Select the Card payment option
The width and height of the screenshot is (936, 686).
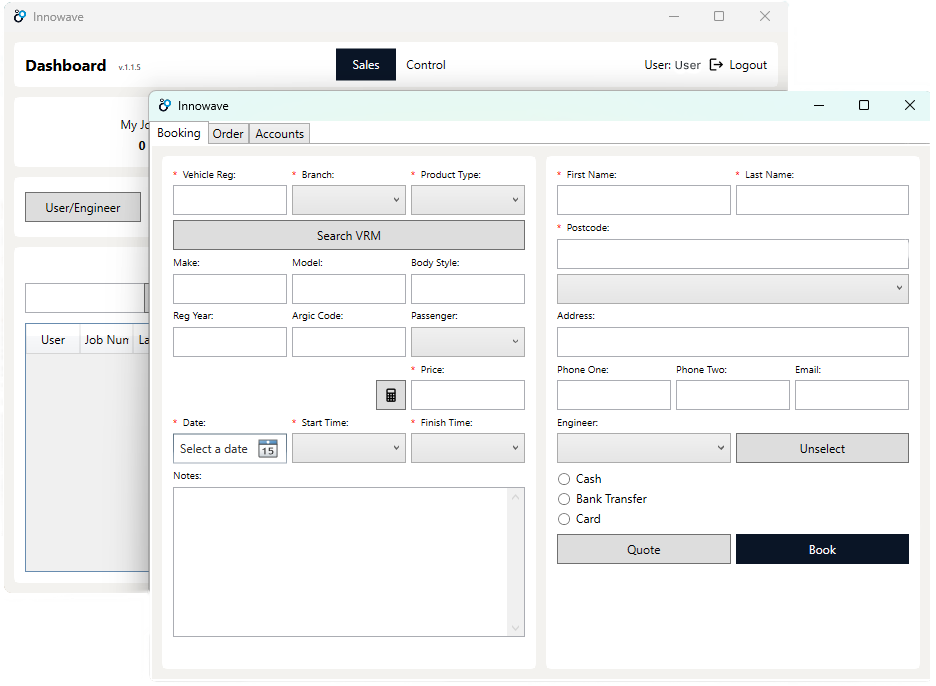pos(563,519)
